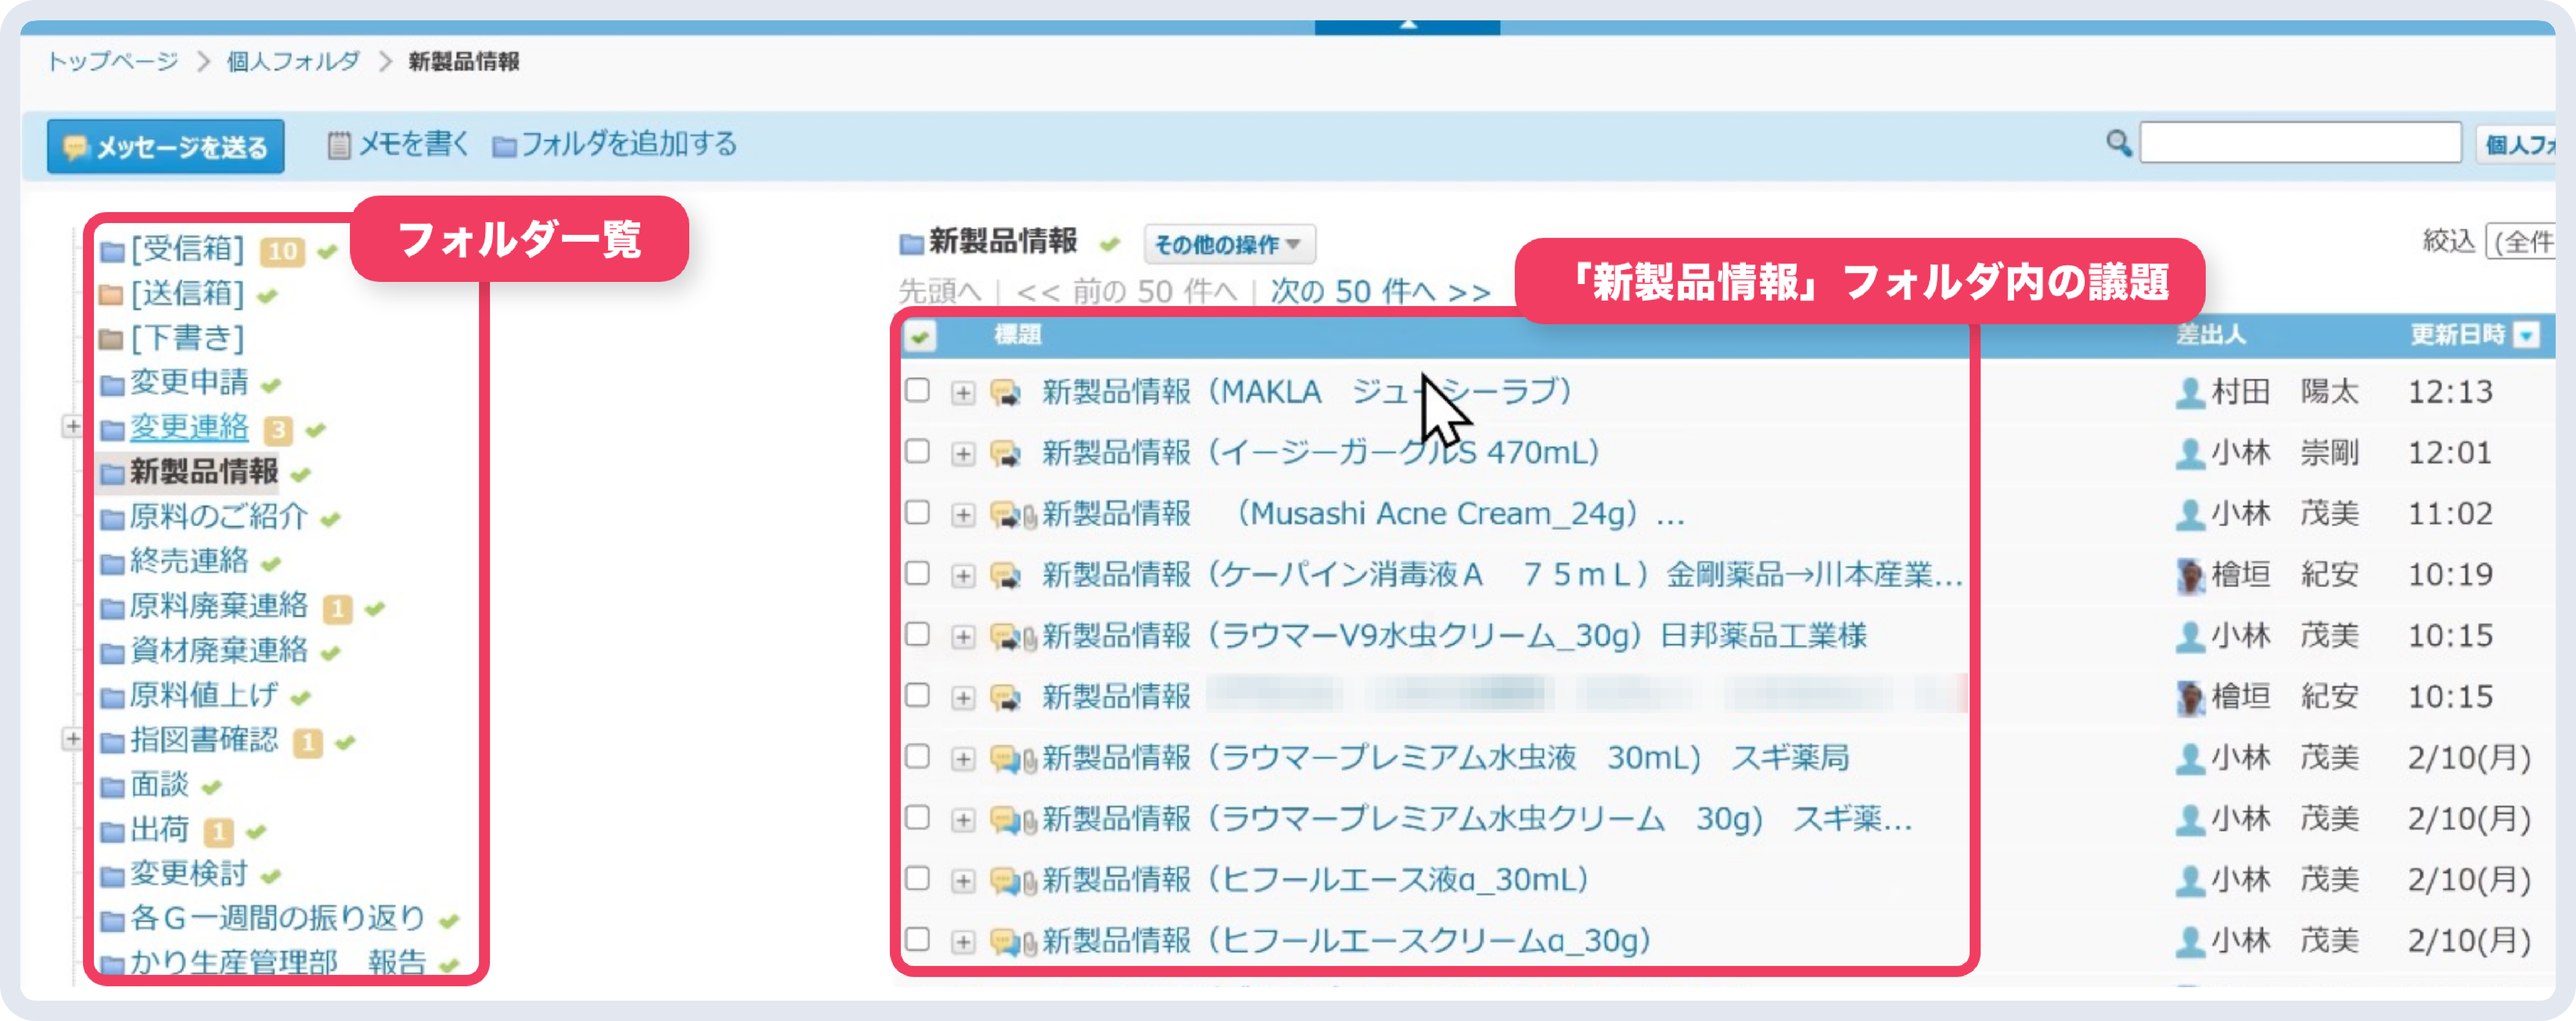Go to 個人フォルダ breadcrumb
Viewport: 2576px width, 1021px height.
293,61
